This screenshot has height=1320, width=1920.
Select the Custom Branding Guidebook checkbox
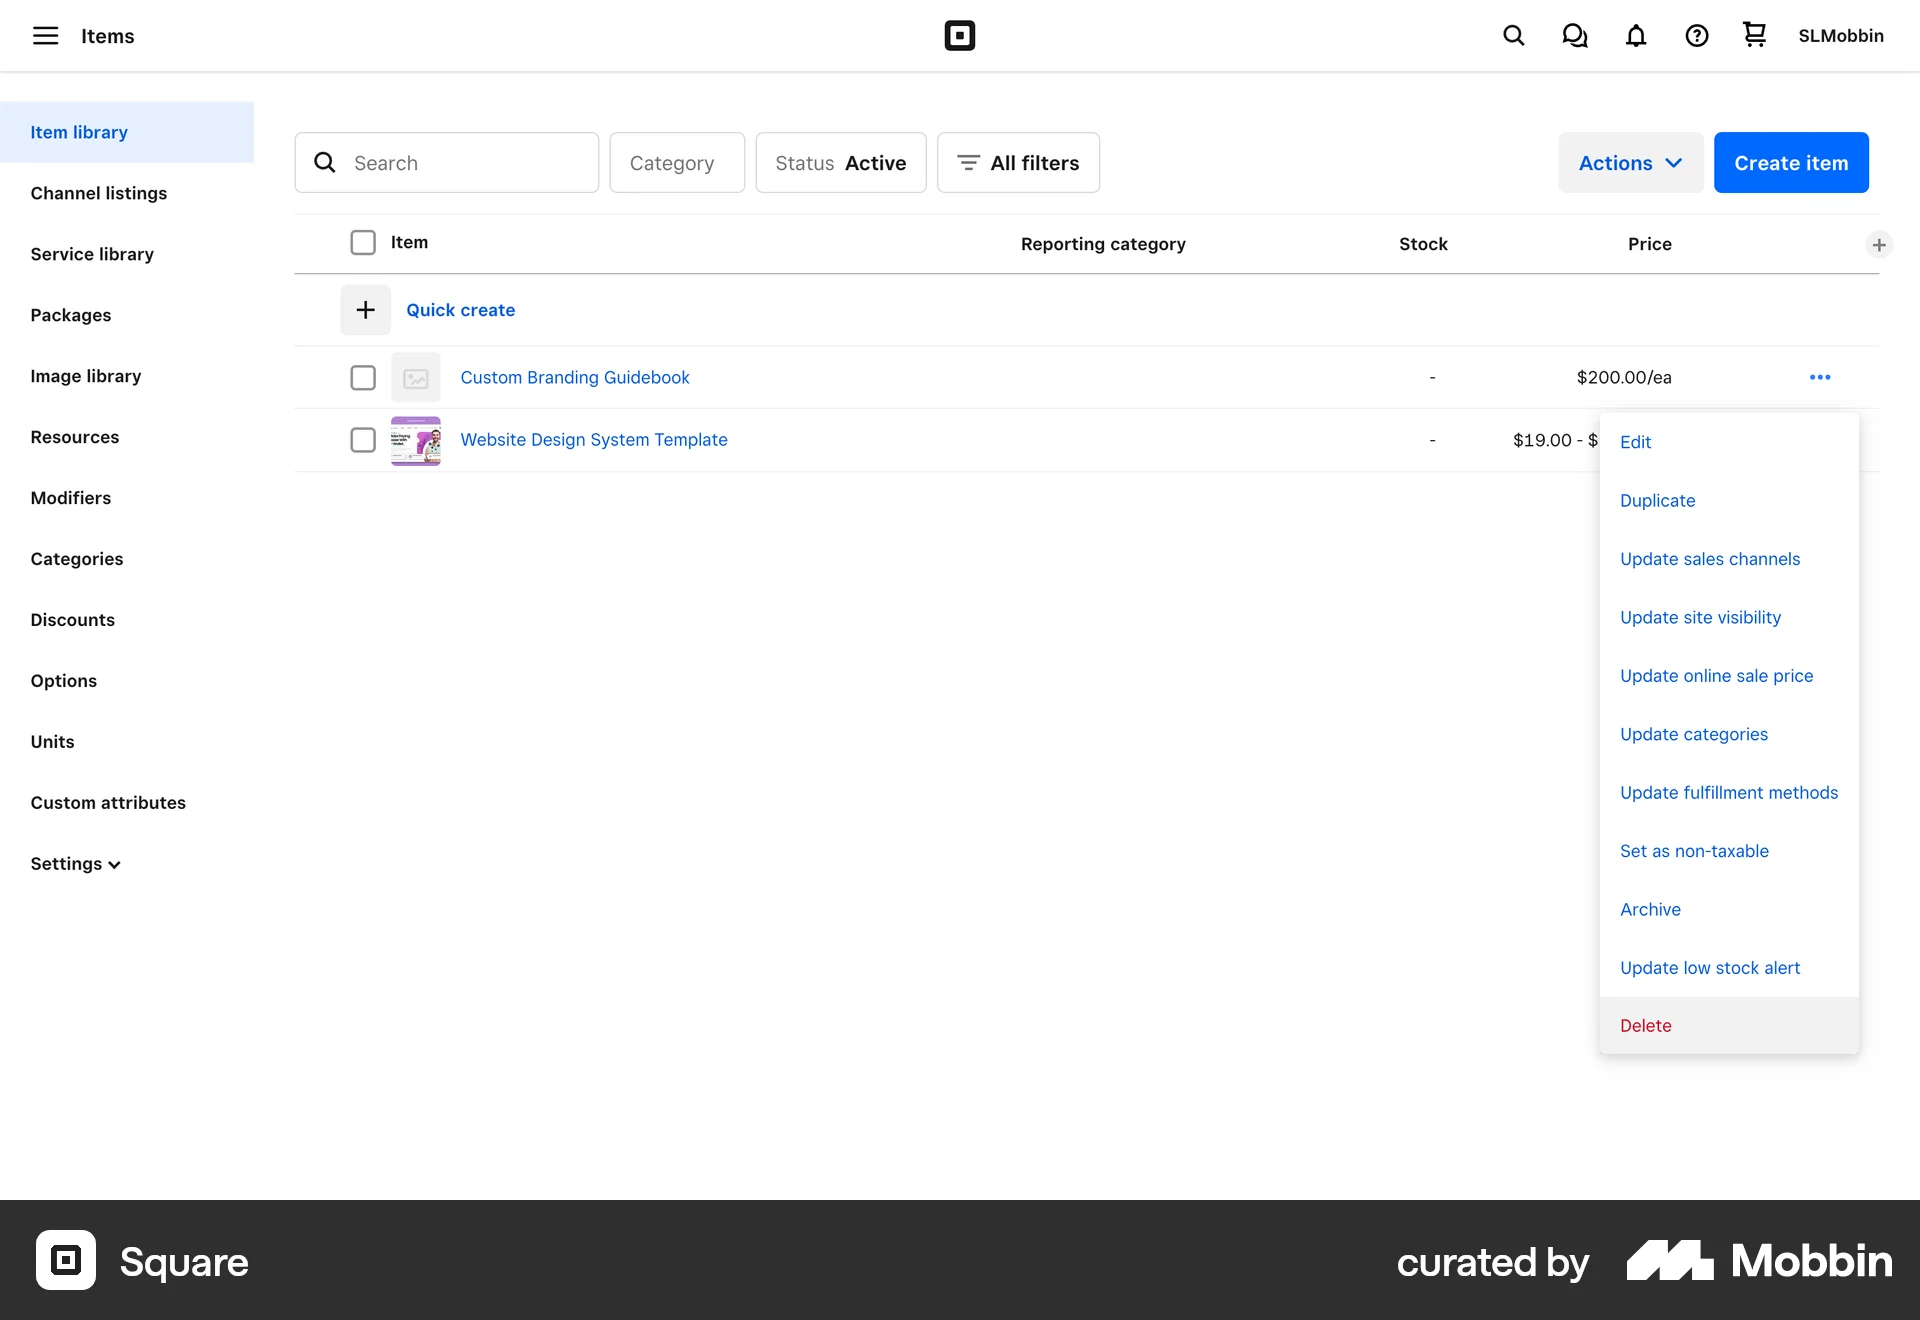363,377
